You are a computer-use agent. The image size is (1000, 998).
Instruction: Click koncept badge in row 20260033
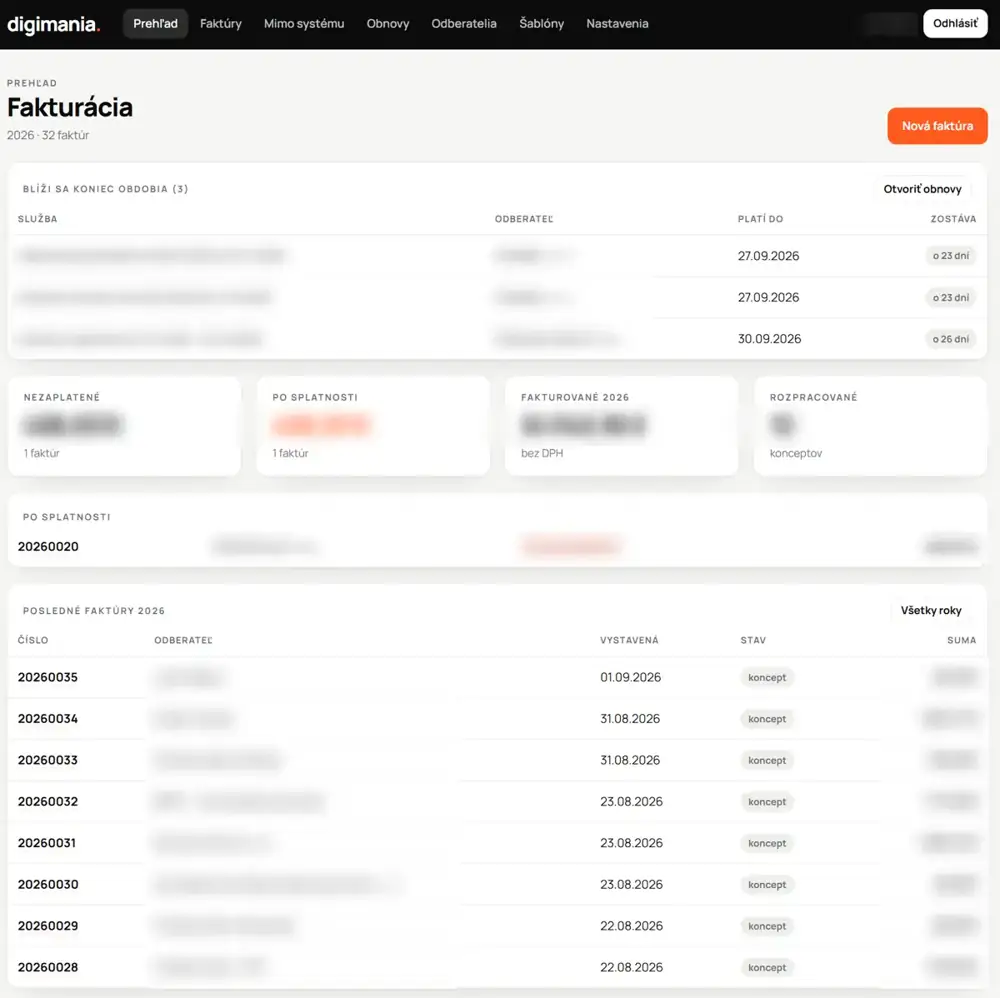(x=767, y=760)
